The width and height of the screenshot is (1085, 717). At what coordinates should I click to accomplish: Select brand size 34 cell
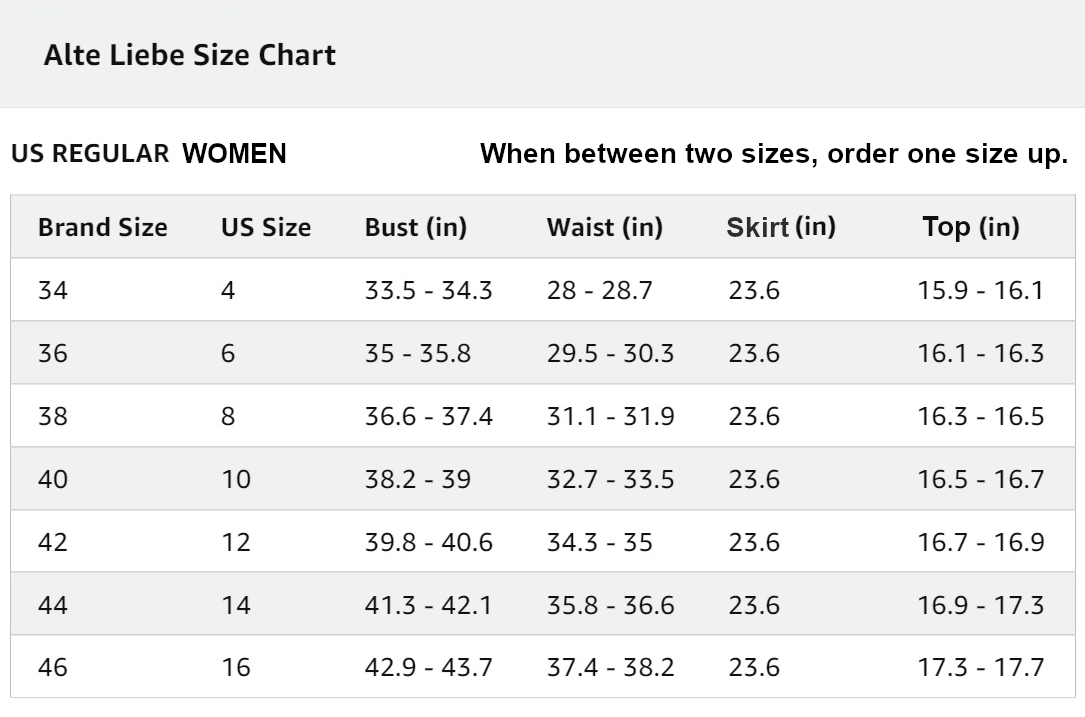[53, 291]
